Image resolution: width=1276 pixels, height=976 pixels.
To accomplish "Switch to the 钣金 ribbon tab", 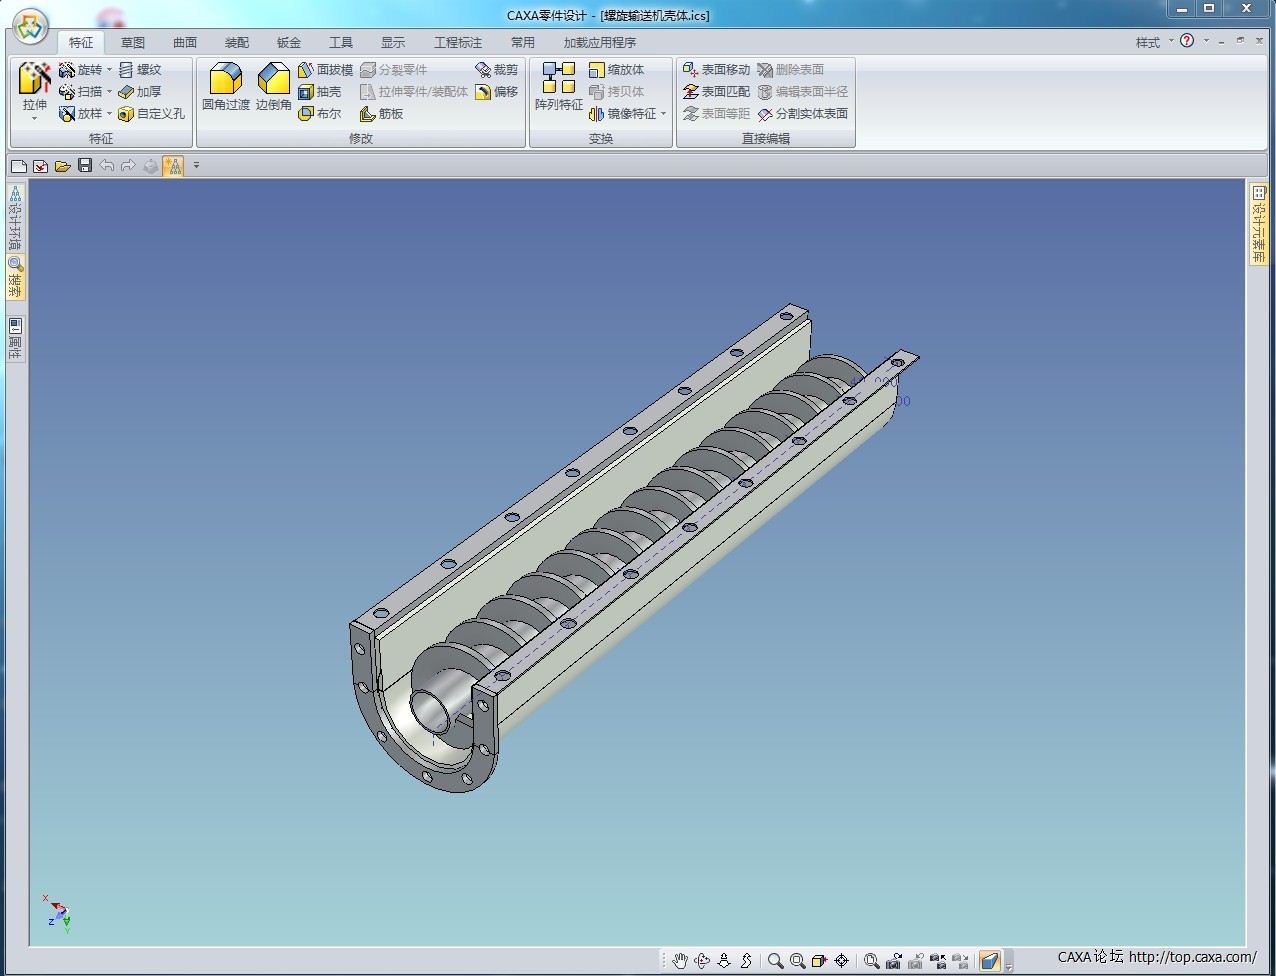I will click(289, 42).
